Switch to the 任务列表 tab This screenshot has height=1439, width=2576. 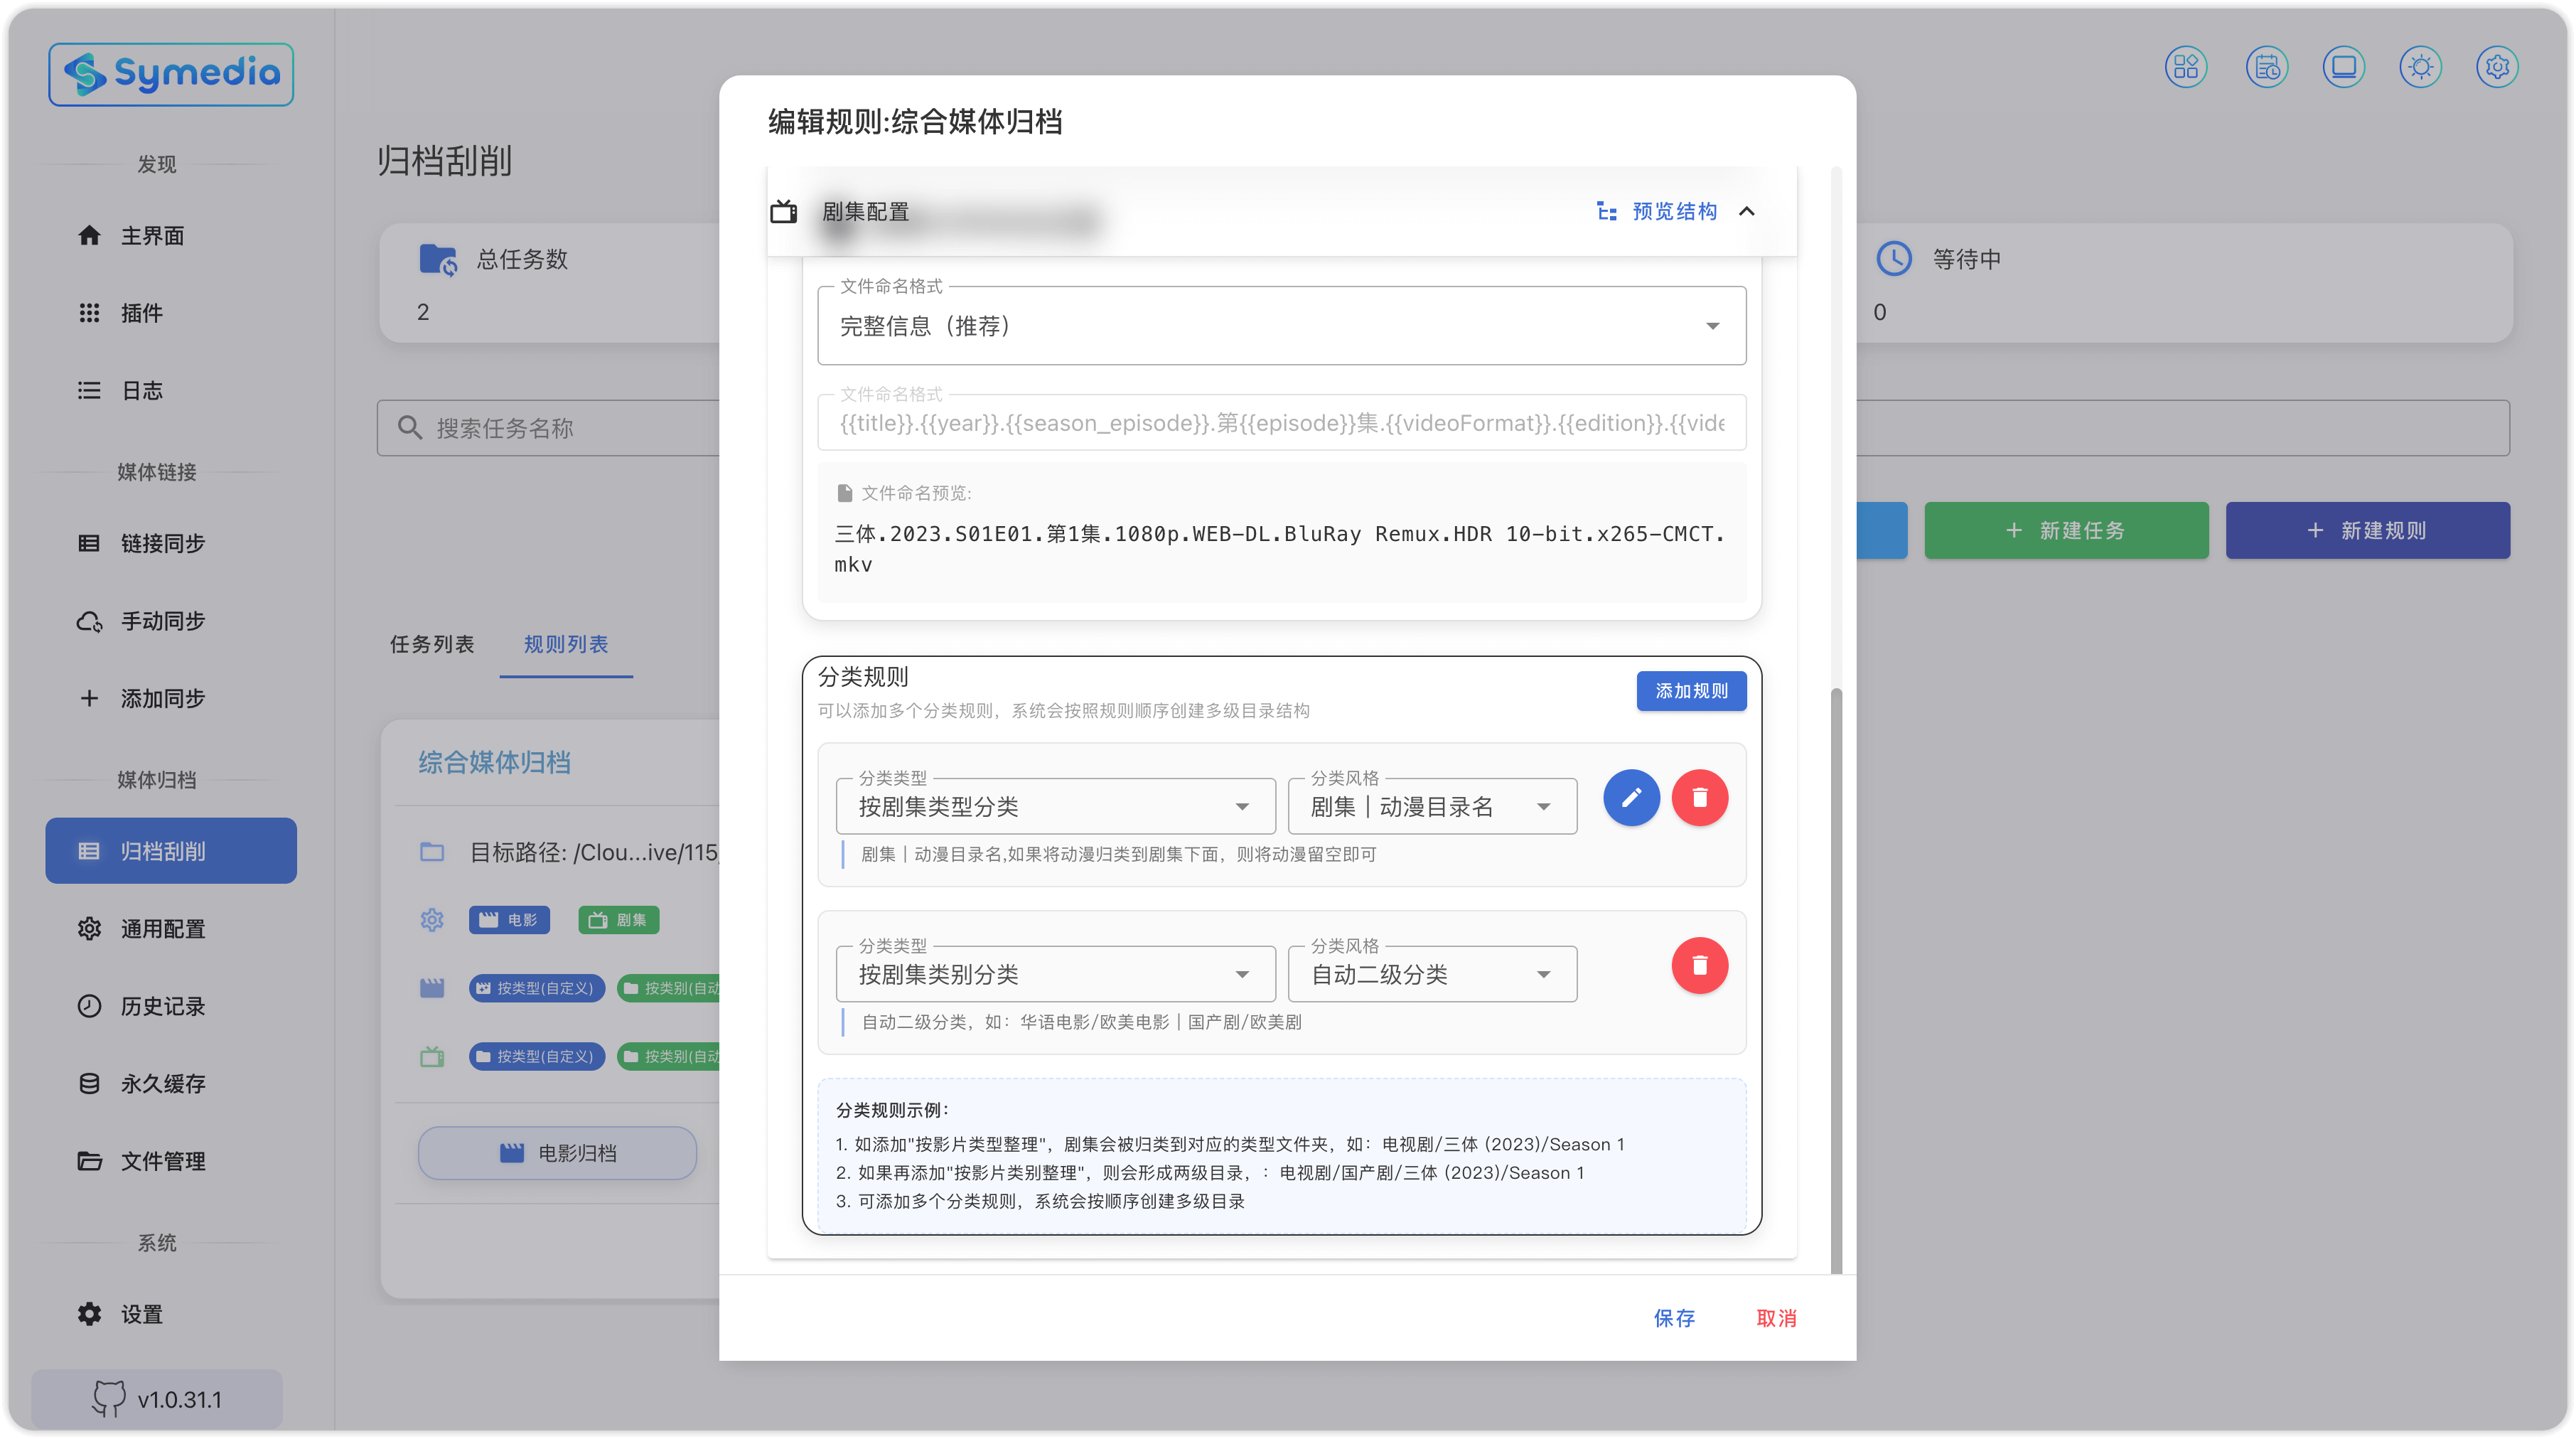pos(432,644)
